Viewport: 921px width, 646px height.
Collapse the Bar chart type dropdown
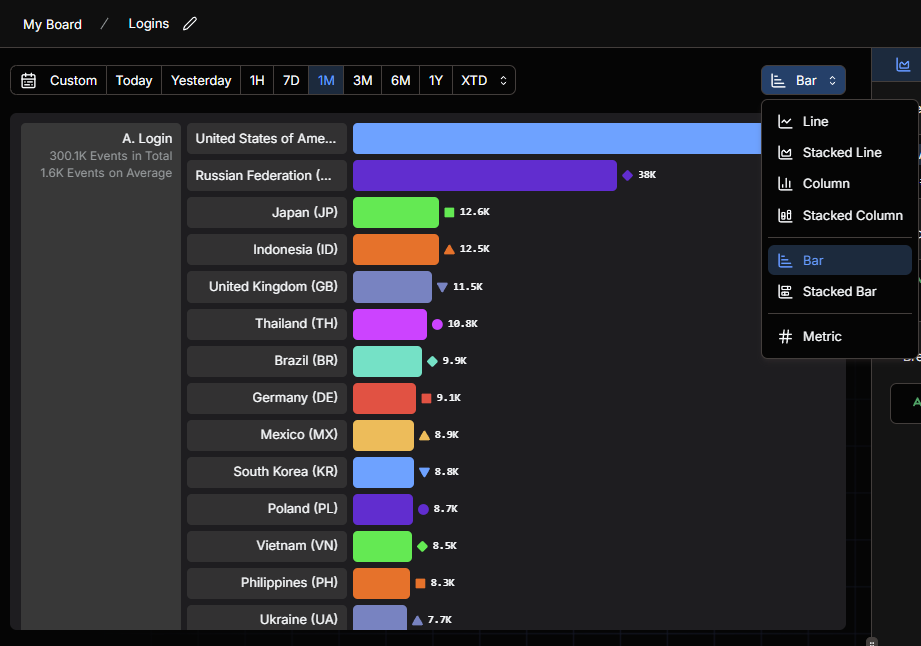click(x=803, y=80)
